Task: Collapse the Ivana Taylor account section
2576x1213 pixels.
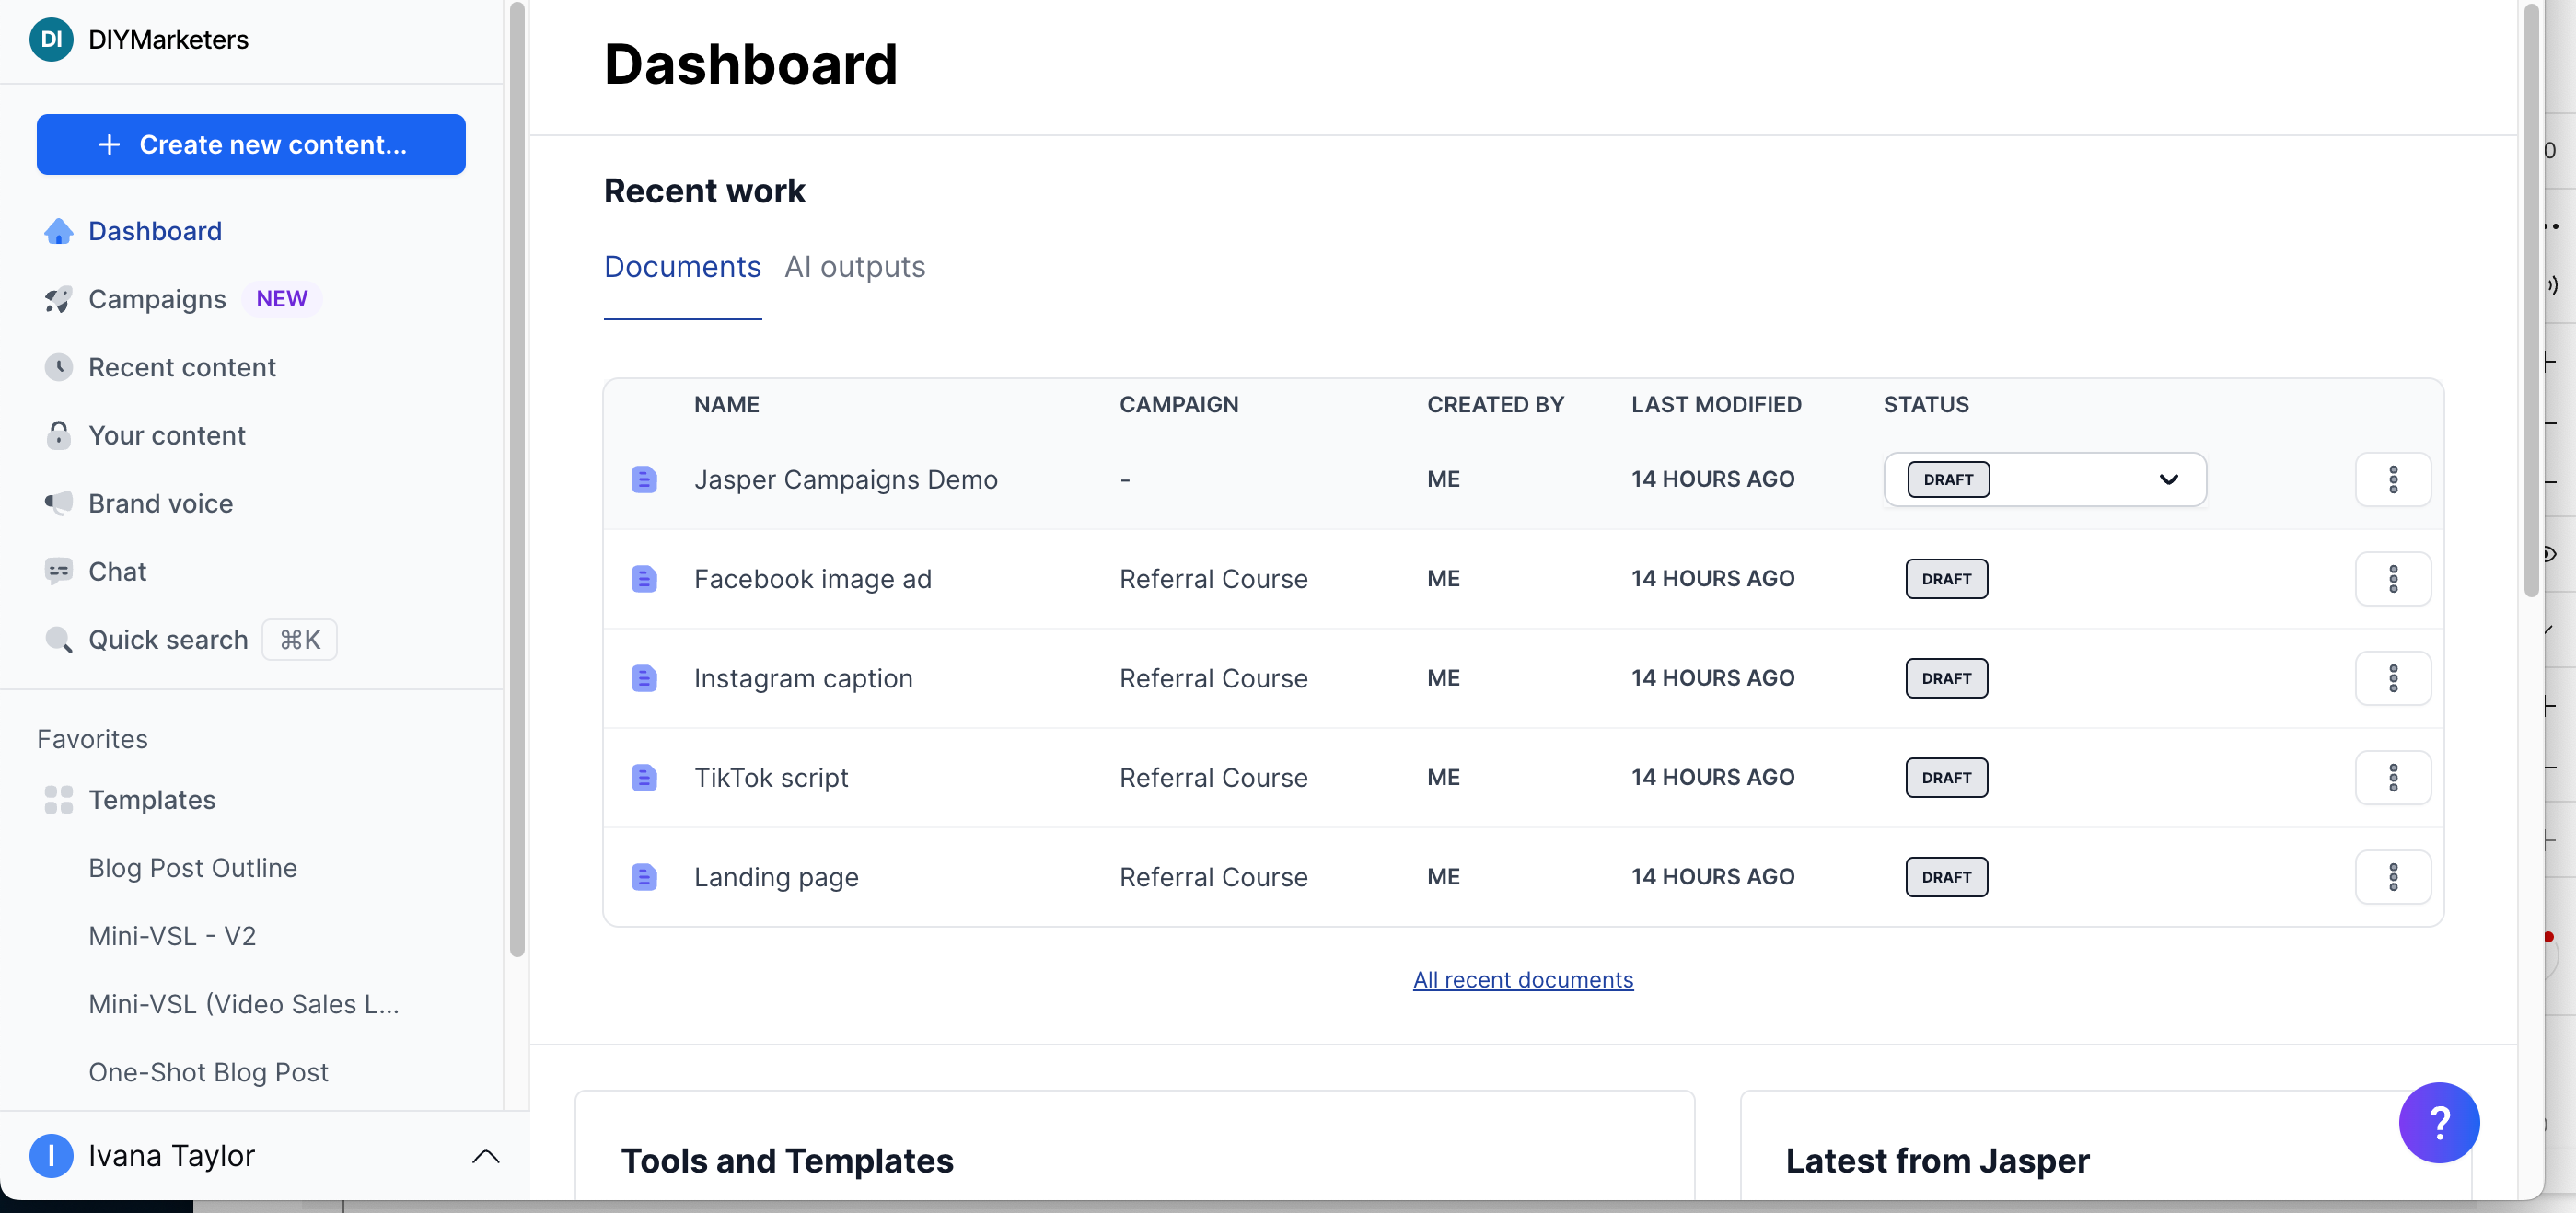Action: point(486,1156)
